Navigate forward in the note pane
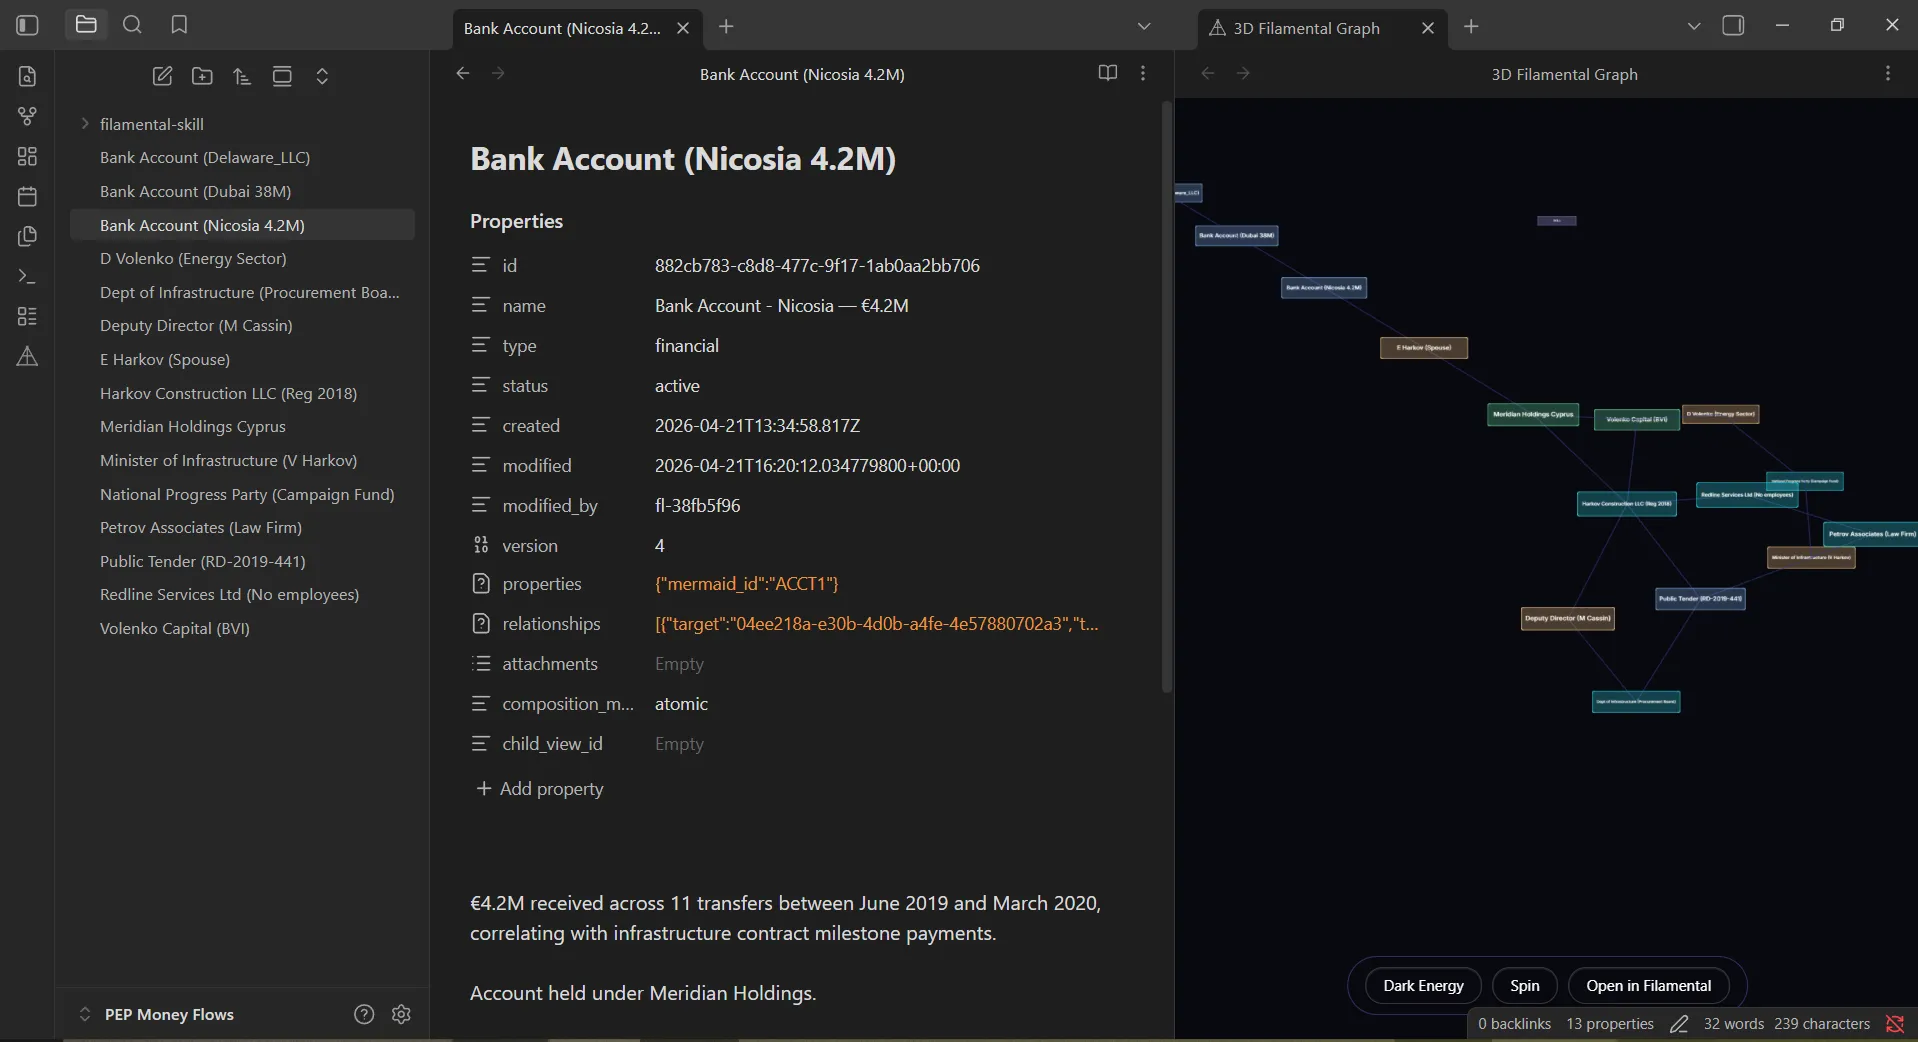1918x1042 pixels. pyautogui.click(x=498, y=73)
